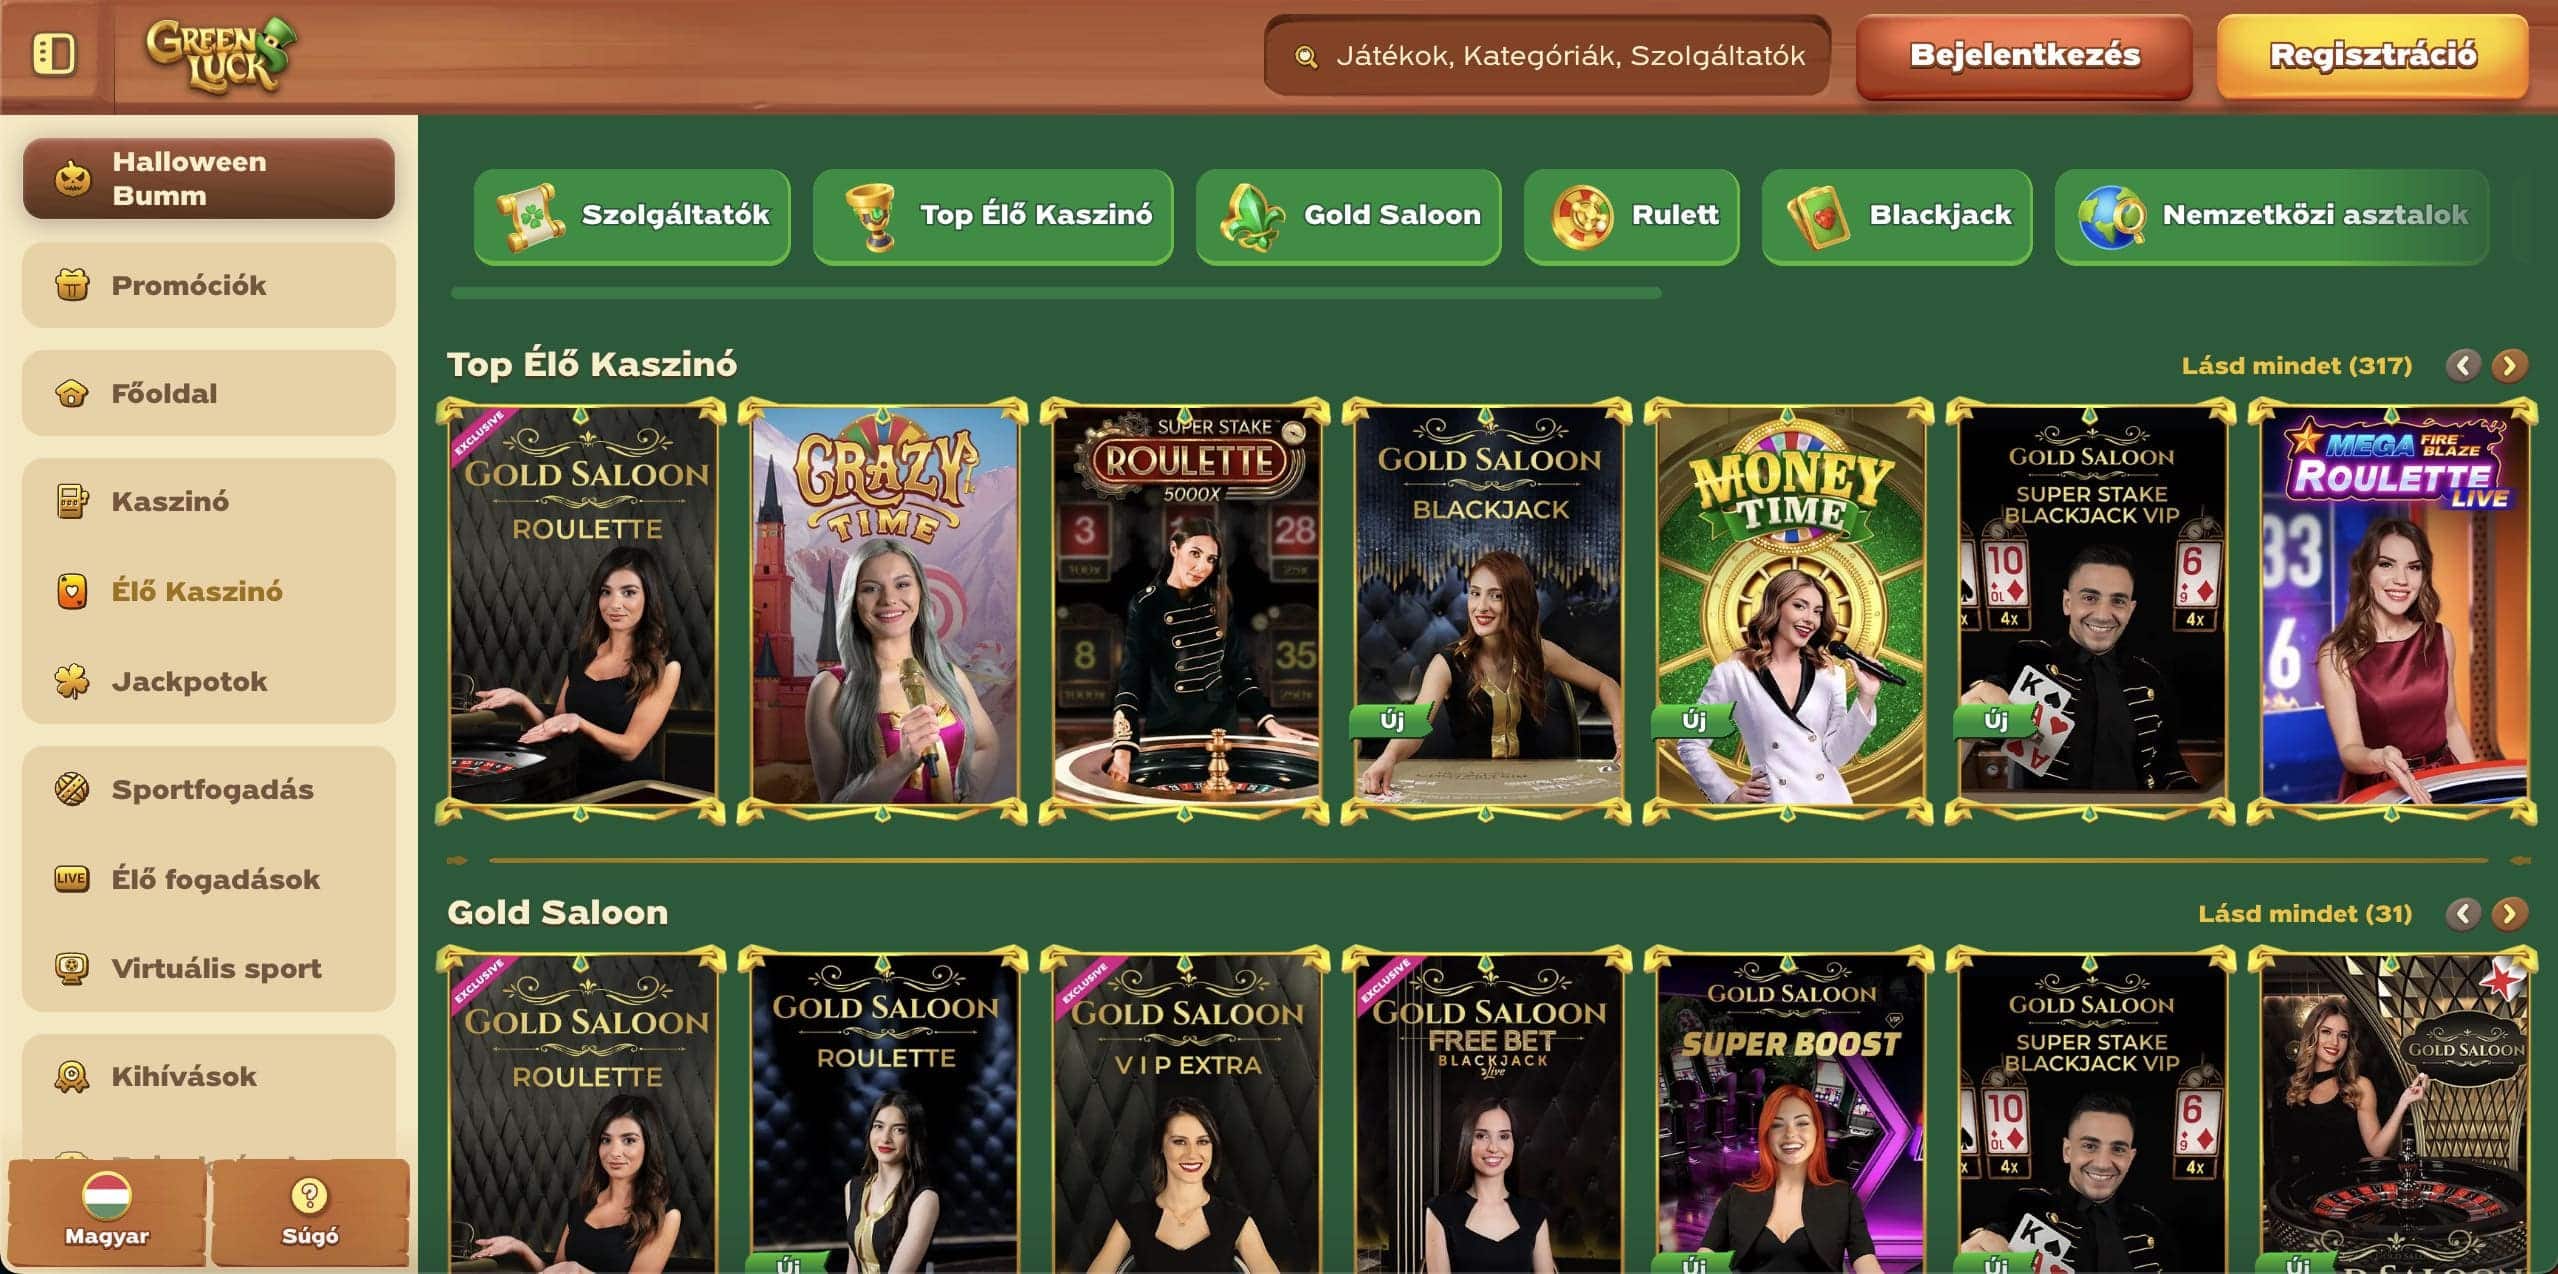Show next Top Élő Kaszinó games arrow
2558x1274 pixels.
pyautogui.click(x=2509, y=365)
